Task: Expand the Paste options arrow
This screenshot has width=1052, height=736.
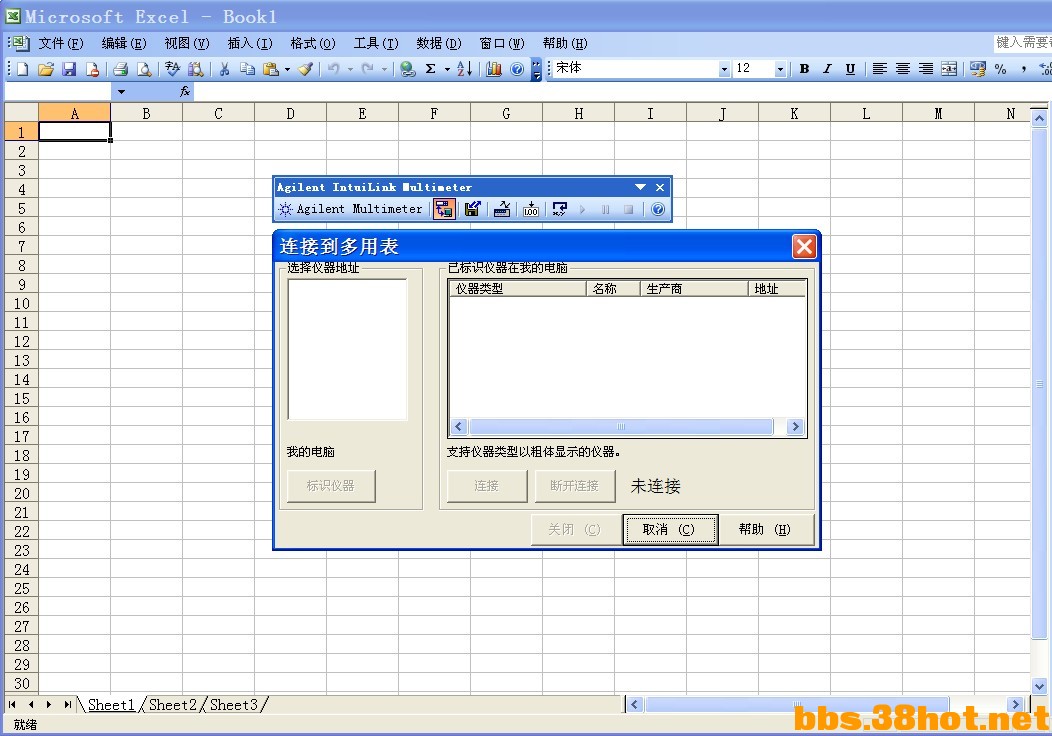Action: pyautogui.click(x=287, y=69)
